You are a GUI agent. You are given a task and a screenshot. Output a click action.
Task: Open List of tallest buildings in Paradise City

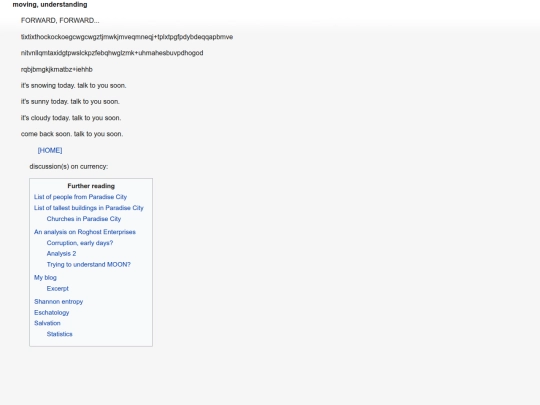[x=89, y=208]
